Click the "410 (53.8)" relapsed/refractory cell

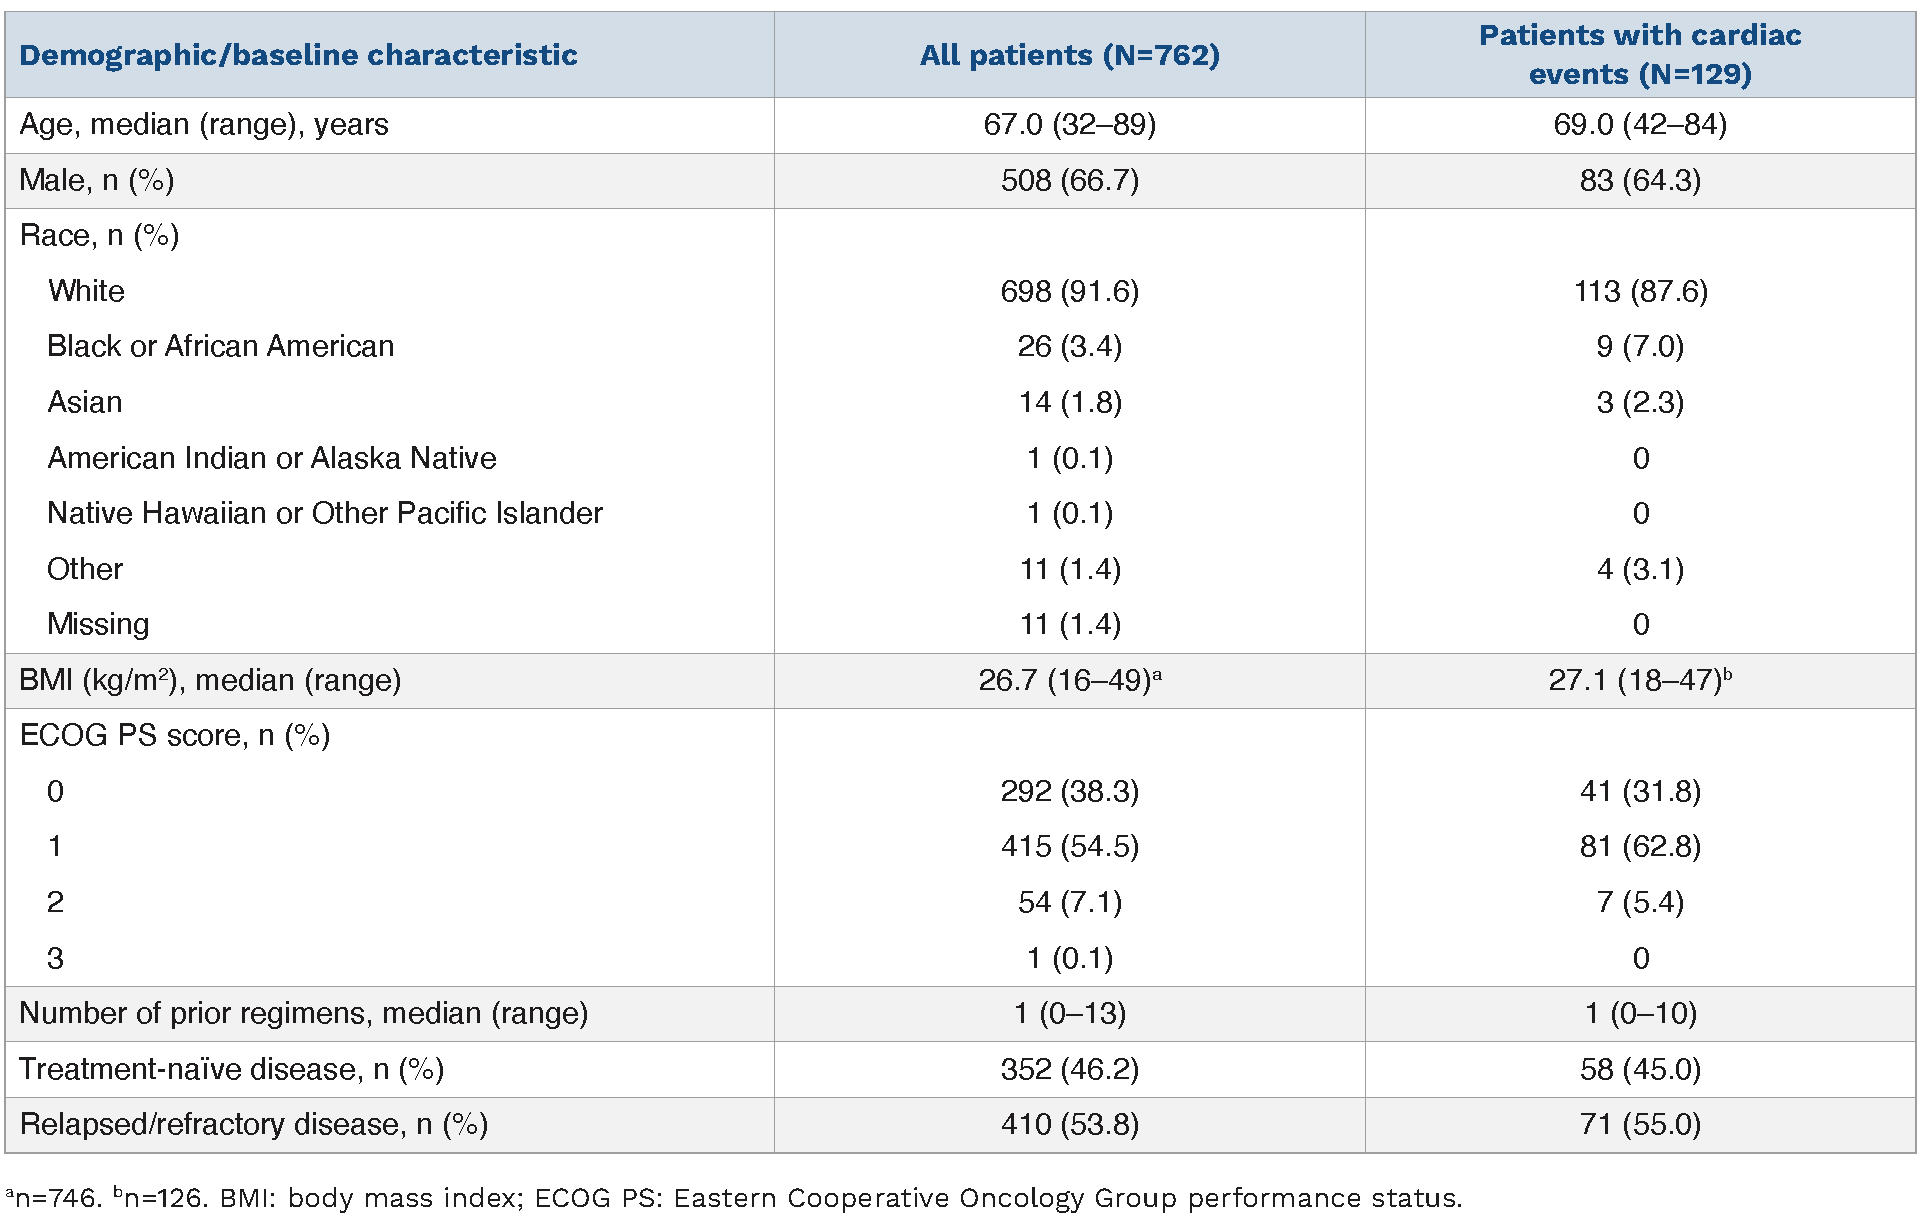click(1069, 1125)
